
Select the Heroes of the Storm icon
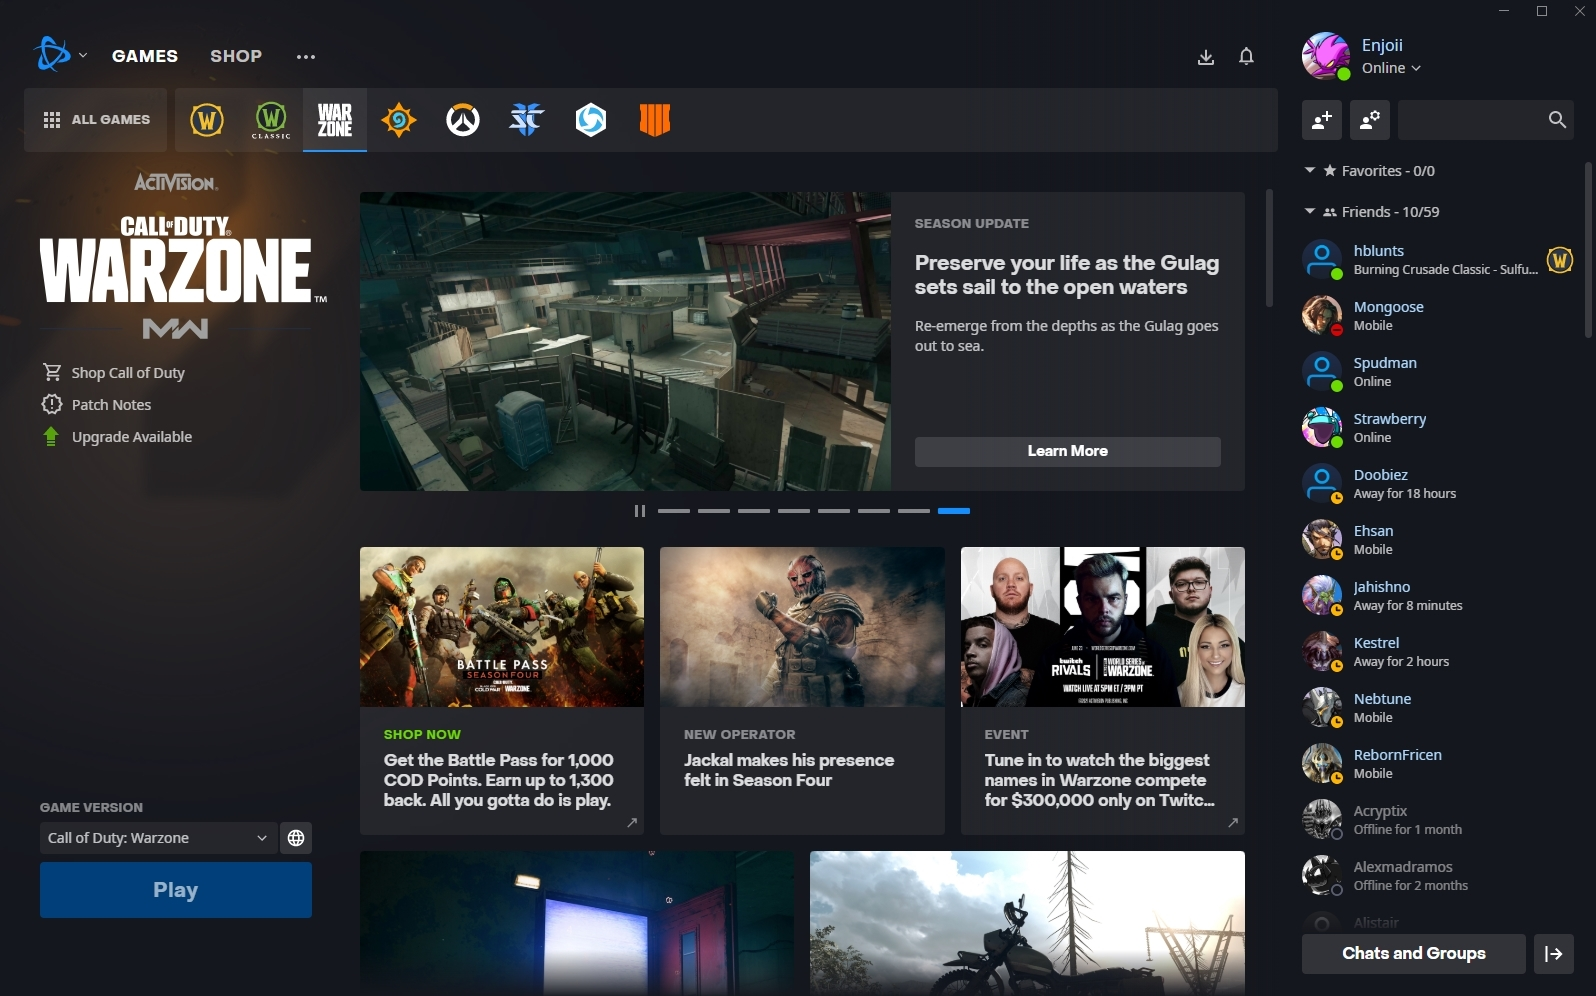[591, 120]
